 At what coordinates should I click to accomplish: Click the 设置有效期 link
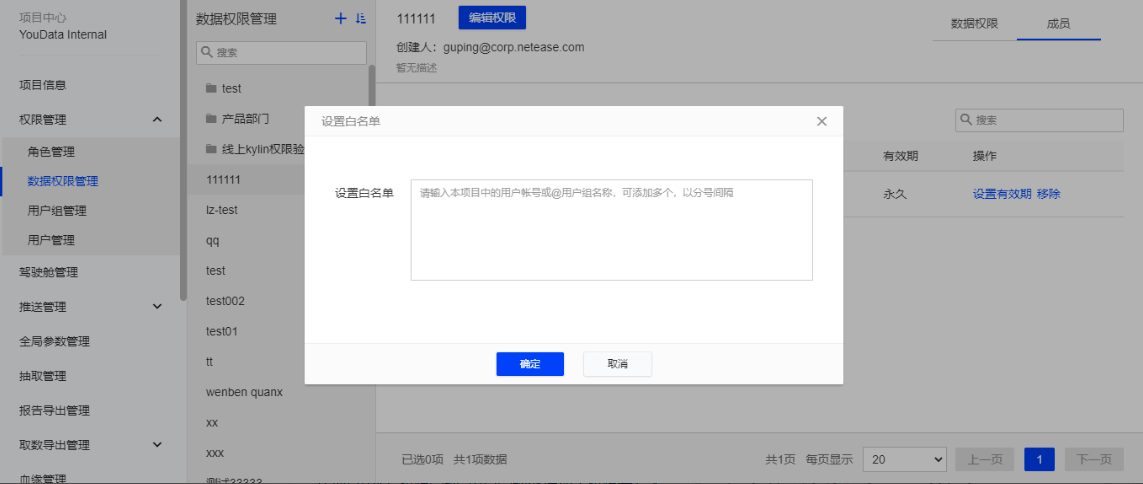[1002, 194]
